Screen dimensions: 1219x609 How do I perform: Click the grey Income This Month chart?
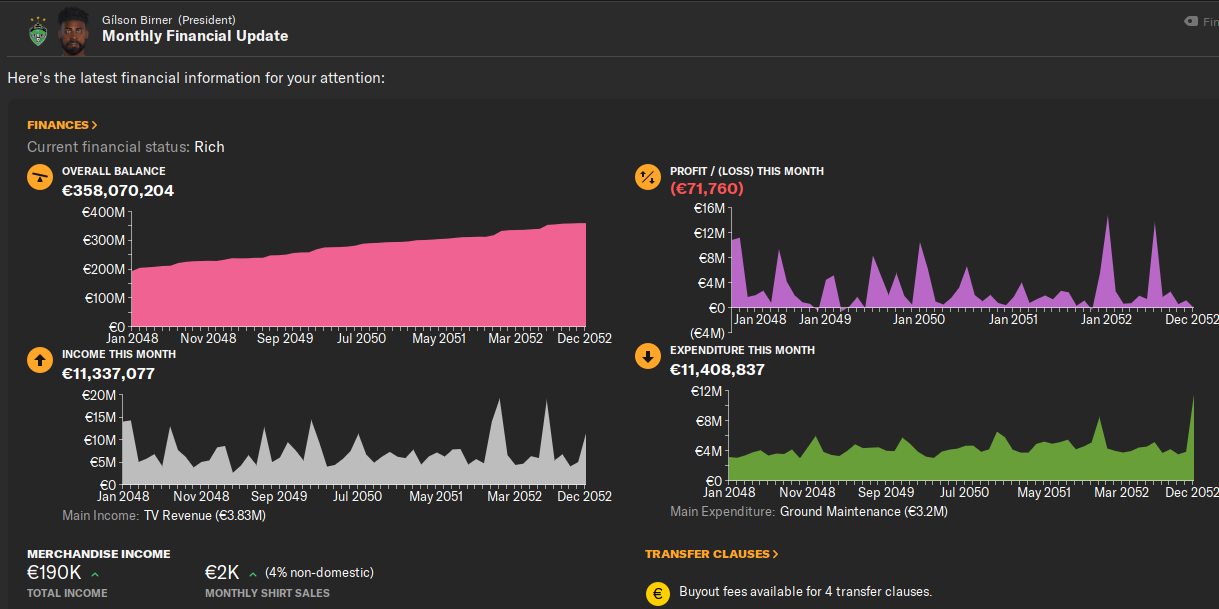click(354, 441)
